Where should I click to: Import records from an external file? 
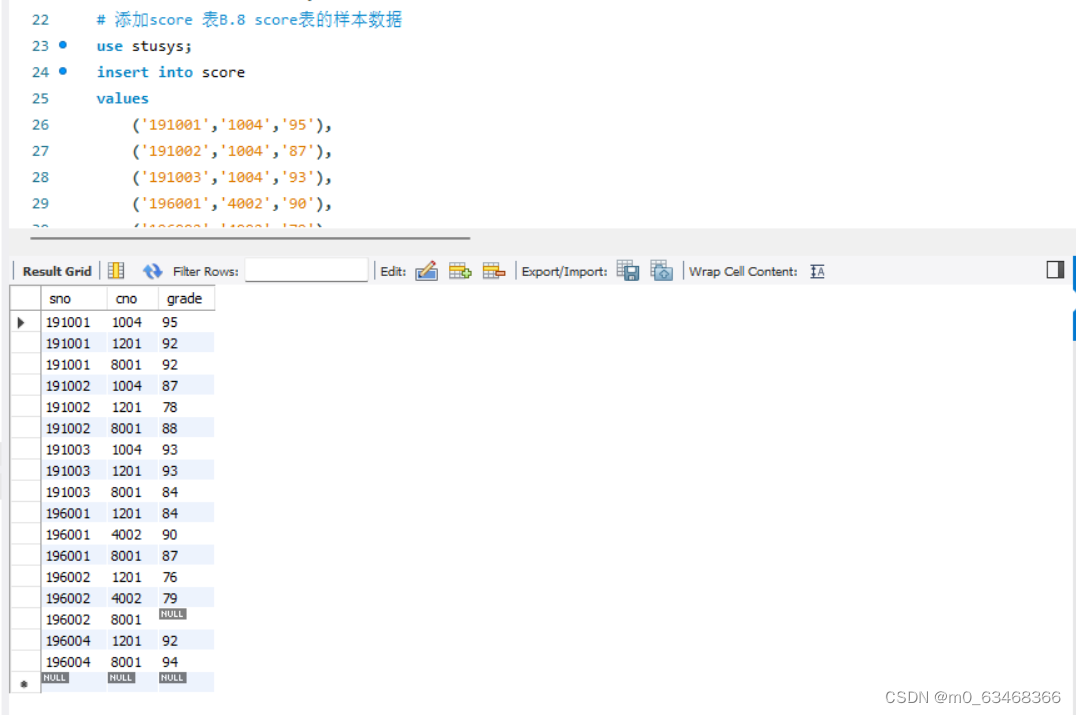[662, 270]
